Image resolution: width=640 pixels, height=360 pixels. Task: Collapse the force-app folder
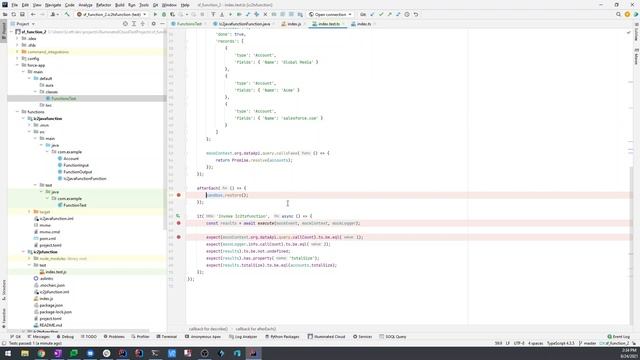(x=17, y=65)
